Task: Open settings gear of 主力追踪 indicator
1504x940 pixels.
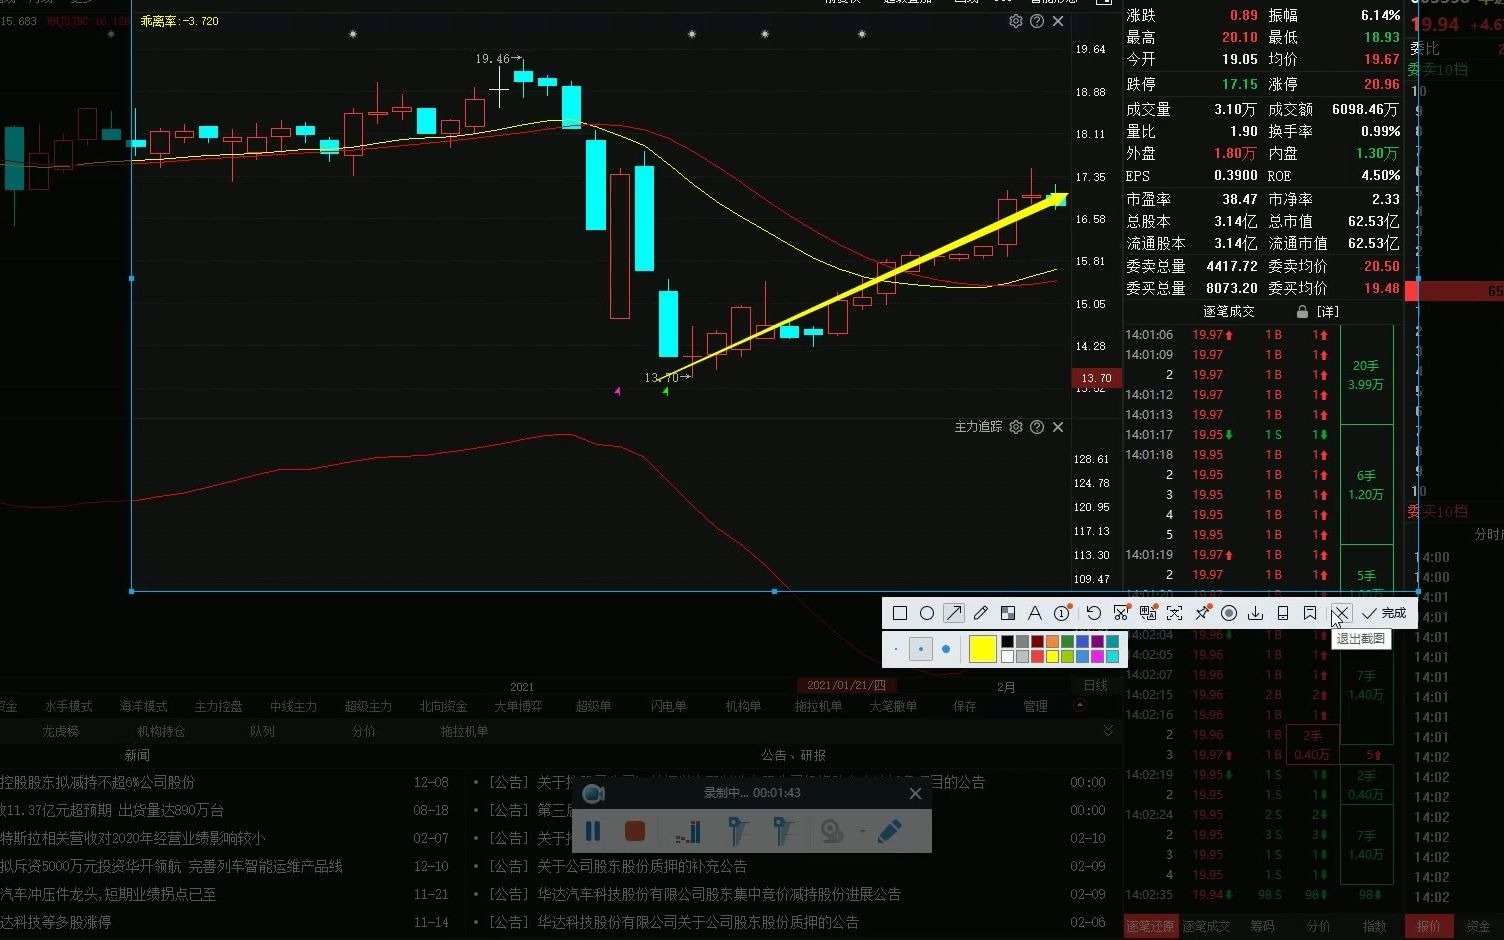Action: click(x=1016, y=427)
